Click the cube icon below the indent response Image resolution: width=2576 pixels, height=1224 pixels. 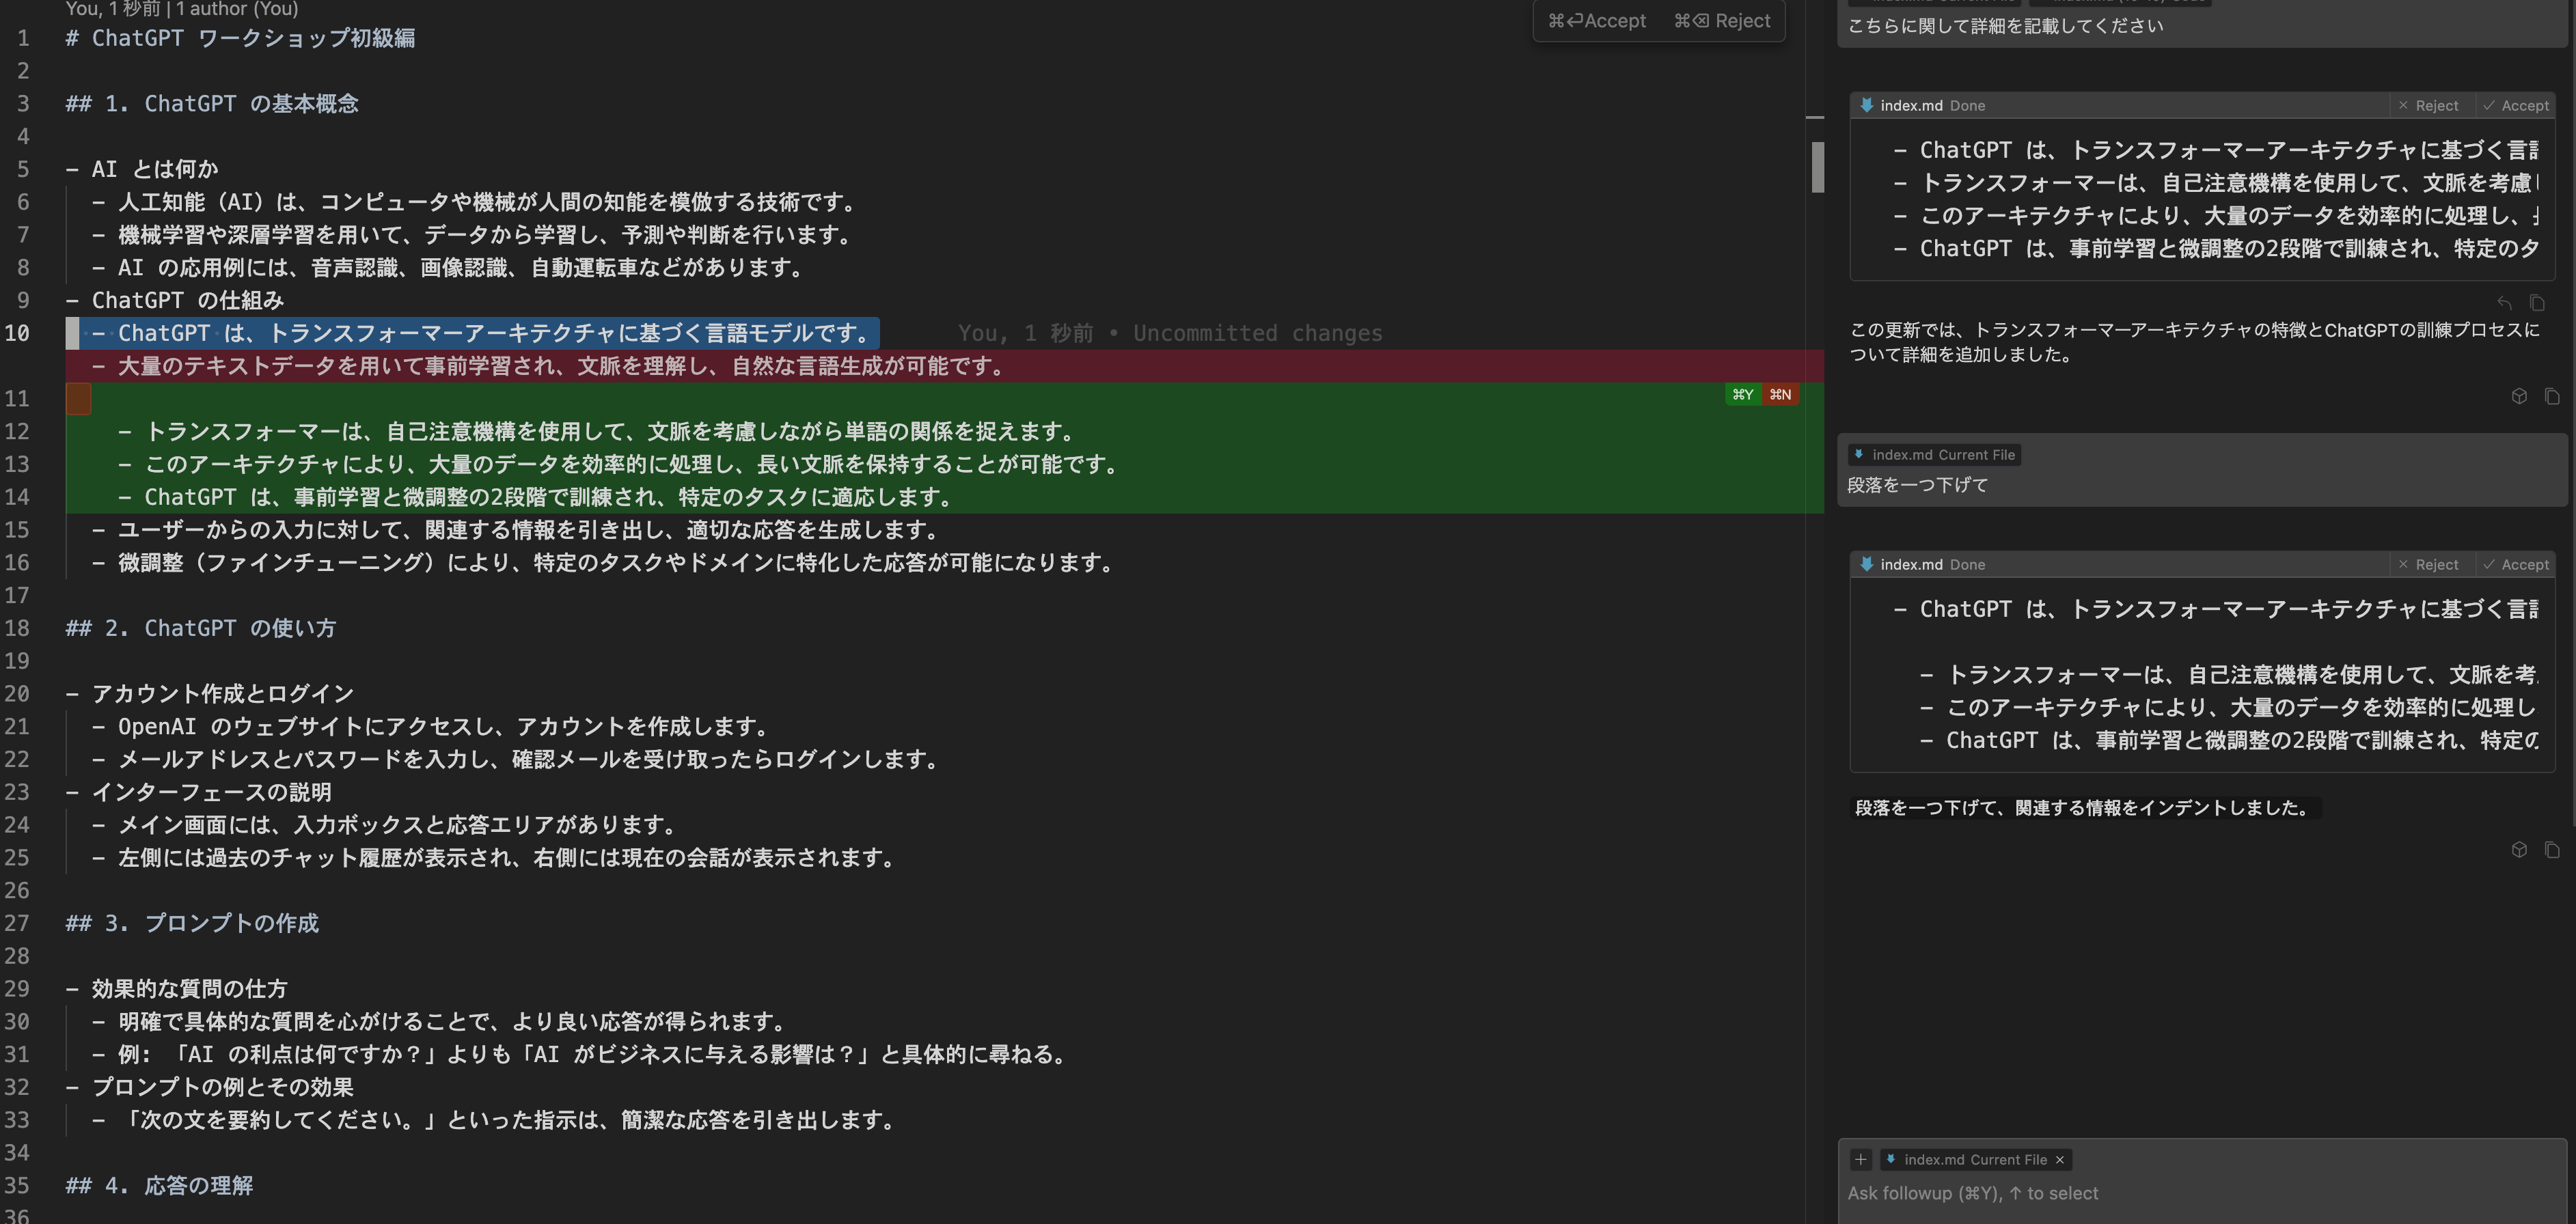(2519, 849)
